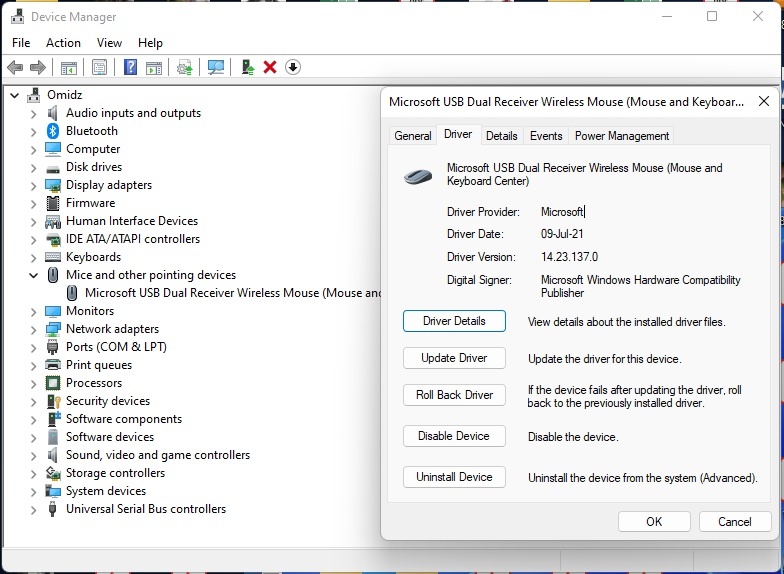This screenshot has height=574, width=784.
Task: Click the Update device driver toolbar icon
Action: click(x=184, y=67)
